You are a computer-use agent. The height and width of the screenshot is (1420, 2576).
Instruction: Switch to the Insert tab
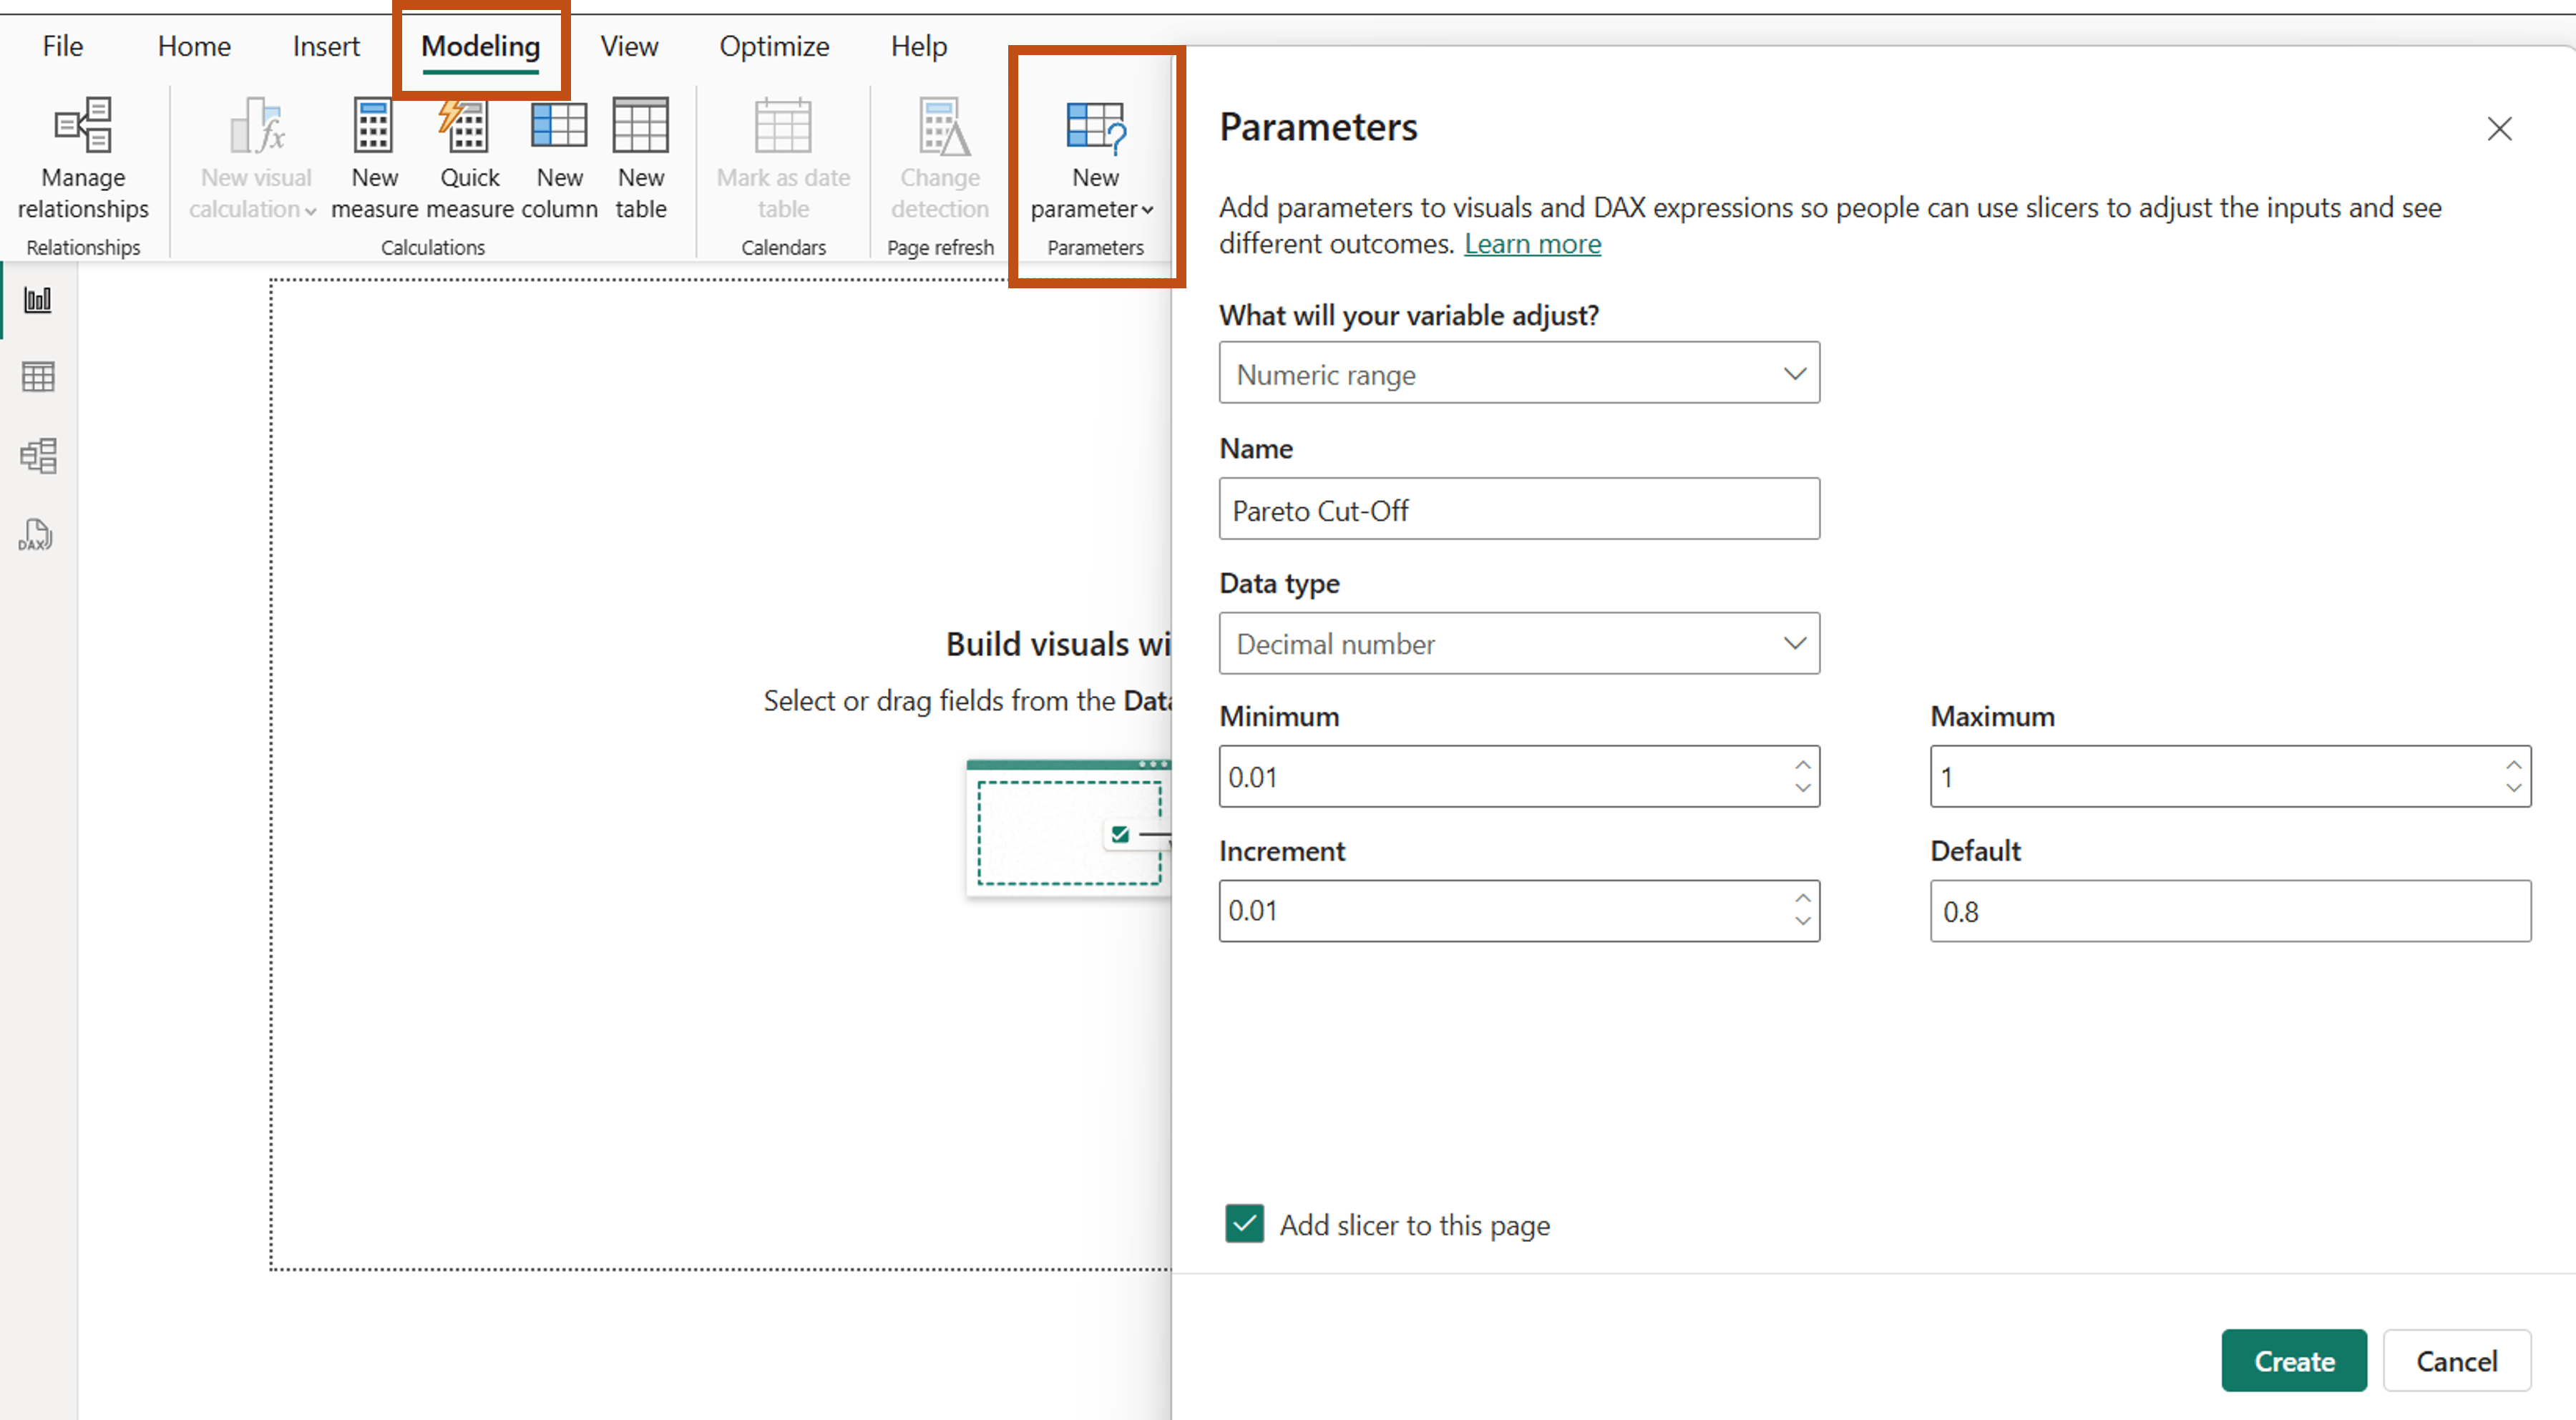[x=326, y=46]
